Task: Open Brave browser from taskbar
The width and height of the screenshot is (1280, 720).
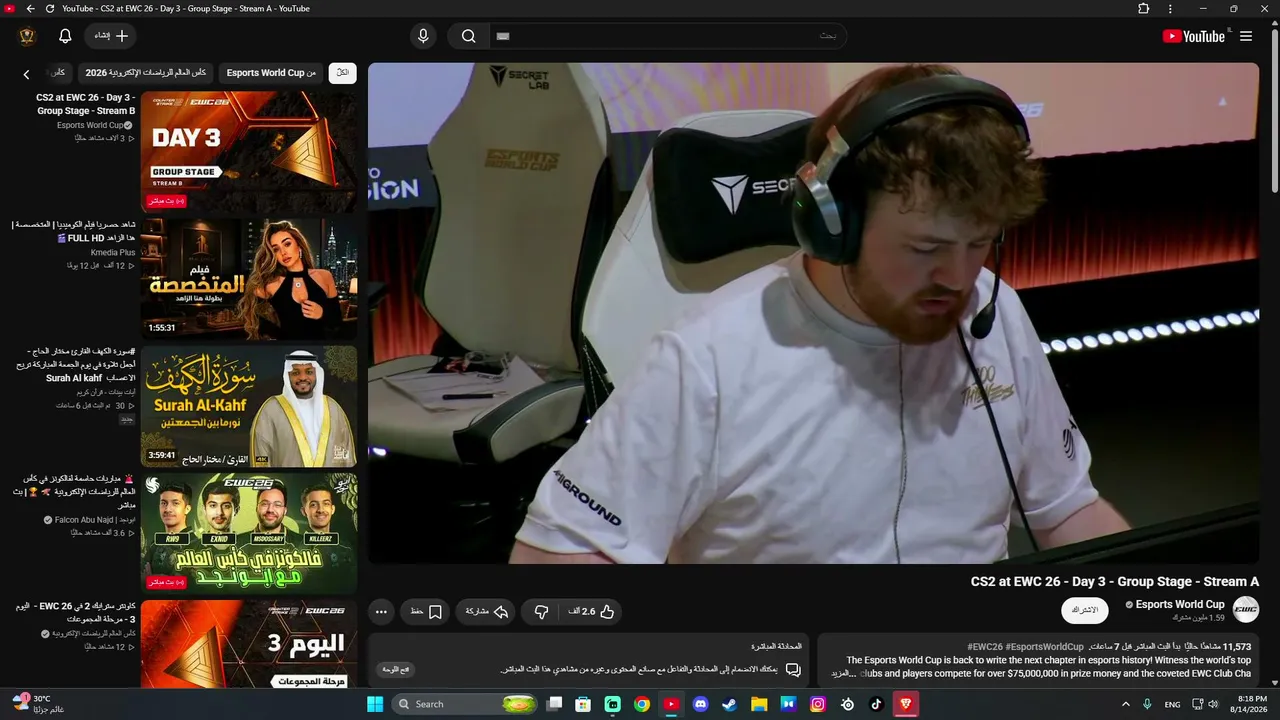Action: tap(906, 704)
